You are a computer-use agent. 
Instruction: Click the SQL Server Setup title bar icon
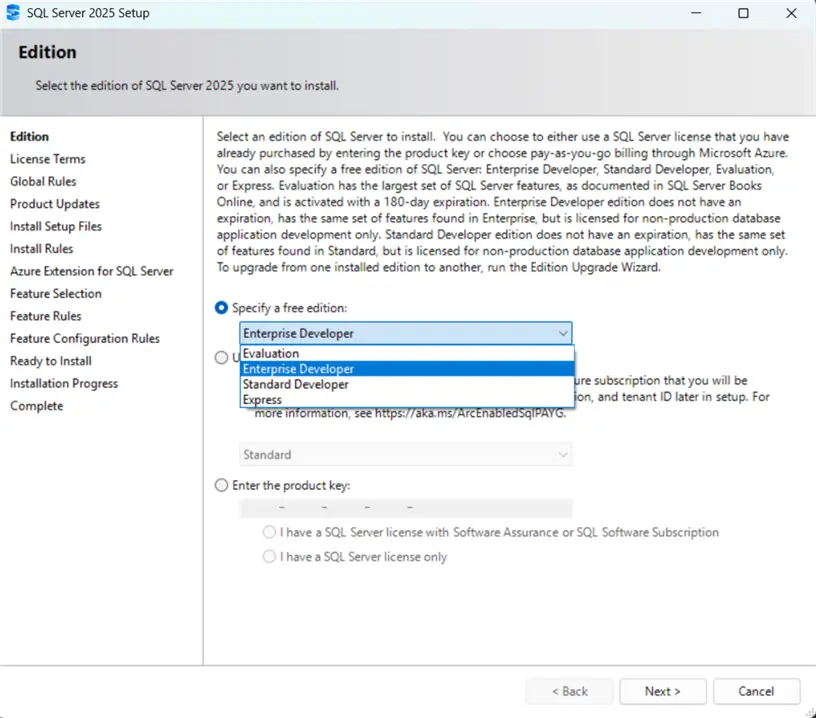click(12, 12)
